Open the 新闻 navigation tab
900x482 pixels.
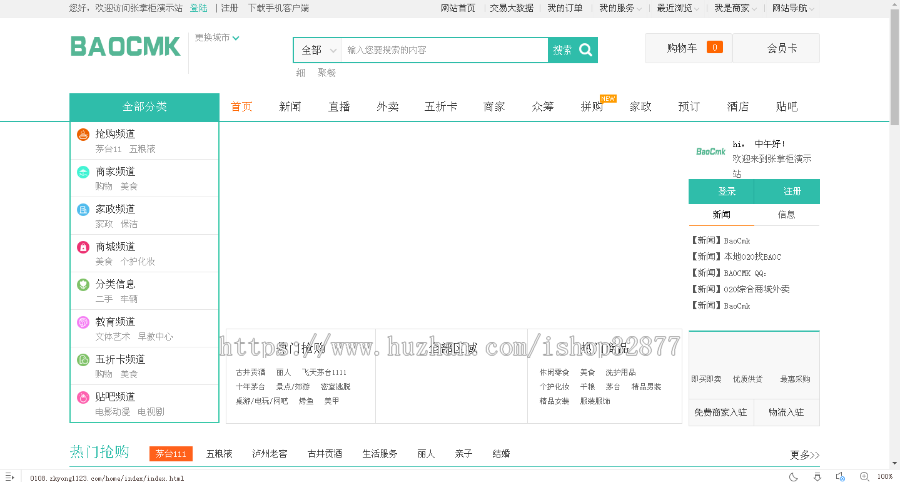(x=290, y=107)
